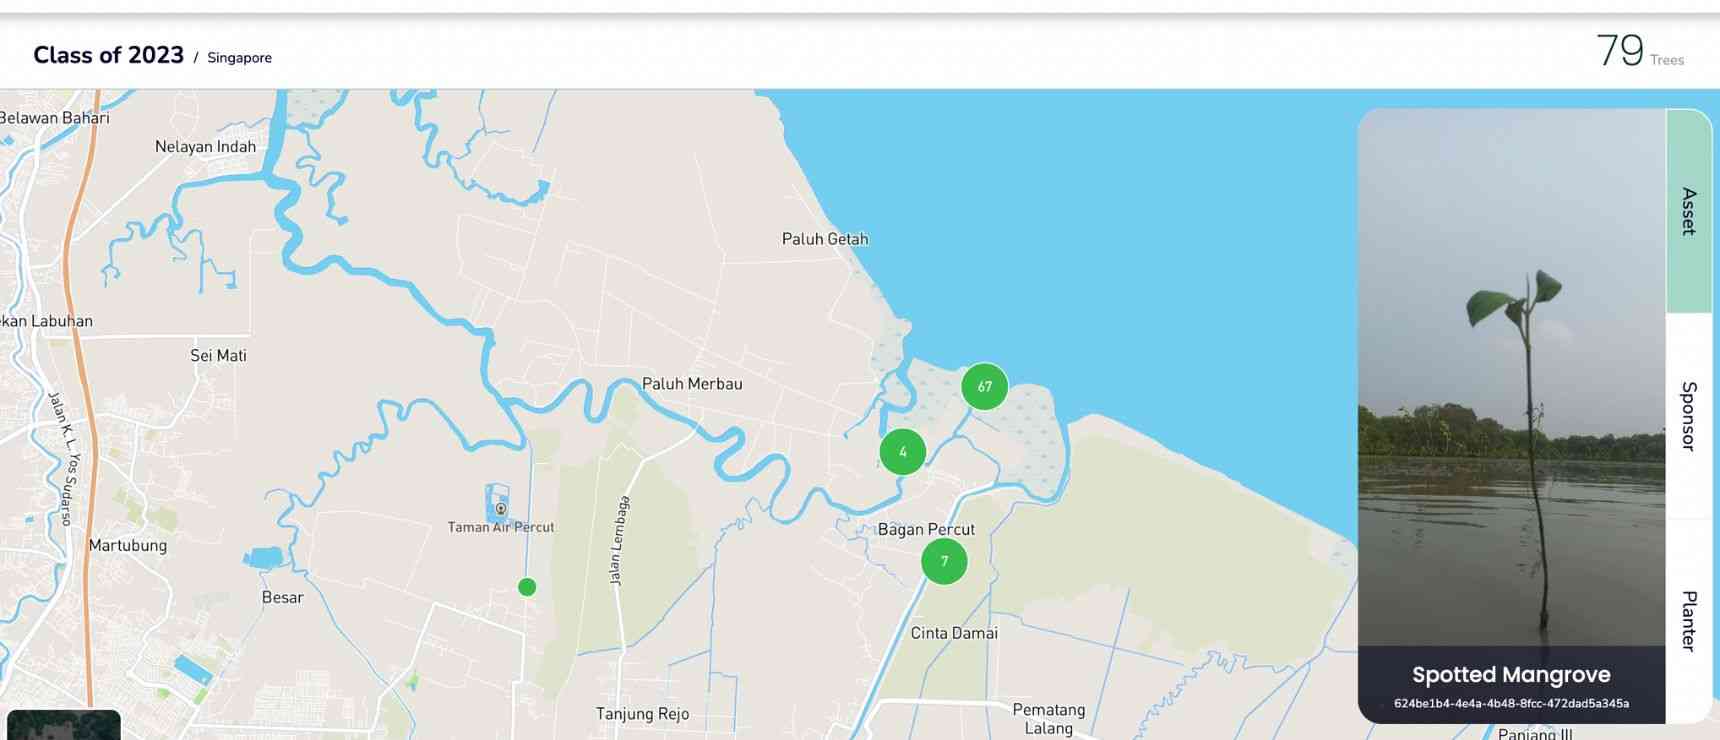1720x740 pixels.
Task: Click the Cinta Damai map label
Action: tap(953, 633)
